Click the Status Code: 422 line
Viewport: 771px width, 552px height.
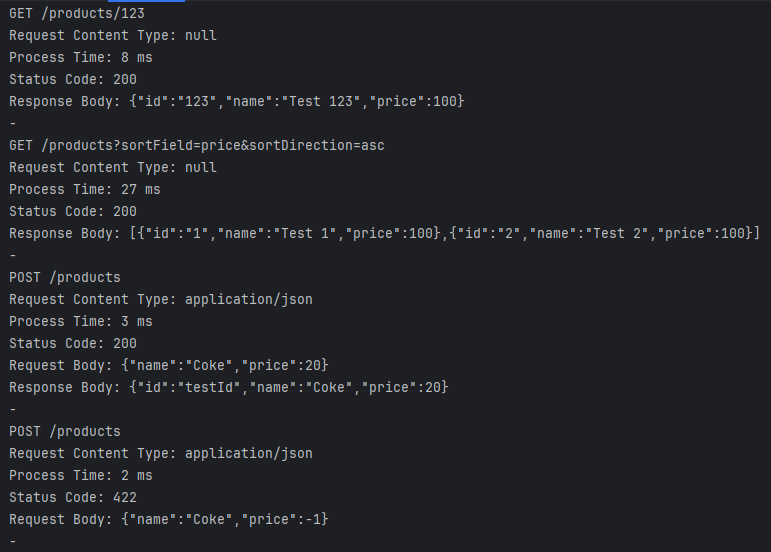73,497
